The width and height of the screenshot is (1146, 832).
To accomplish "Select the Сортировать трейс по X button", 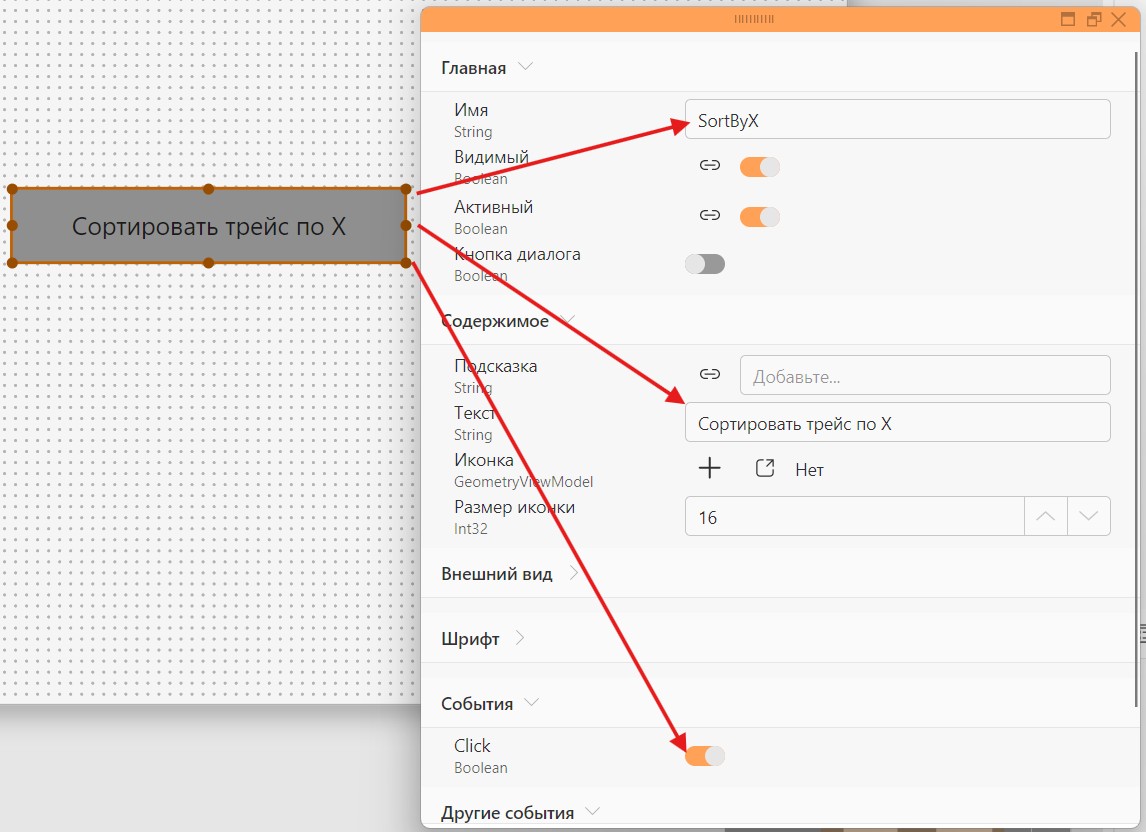I will tap(208, 226).
